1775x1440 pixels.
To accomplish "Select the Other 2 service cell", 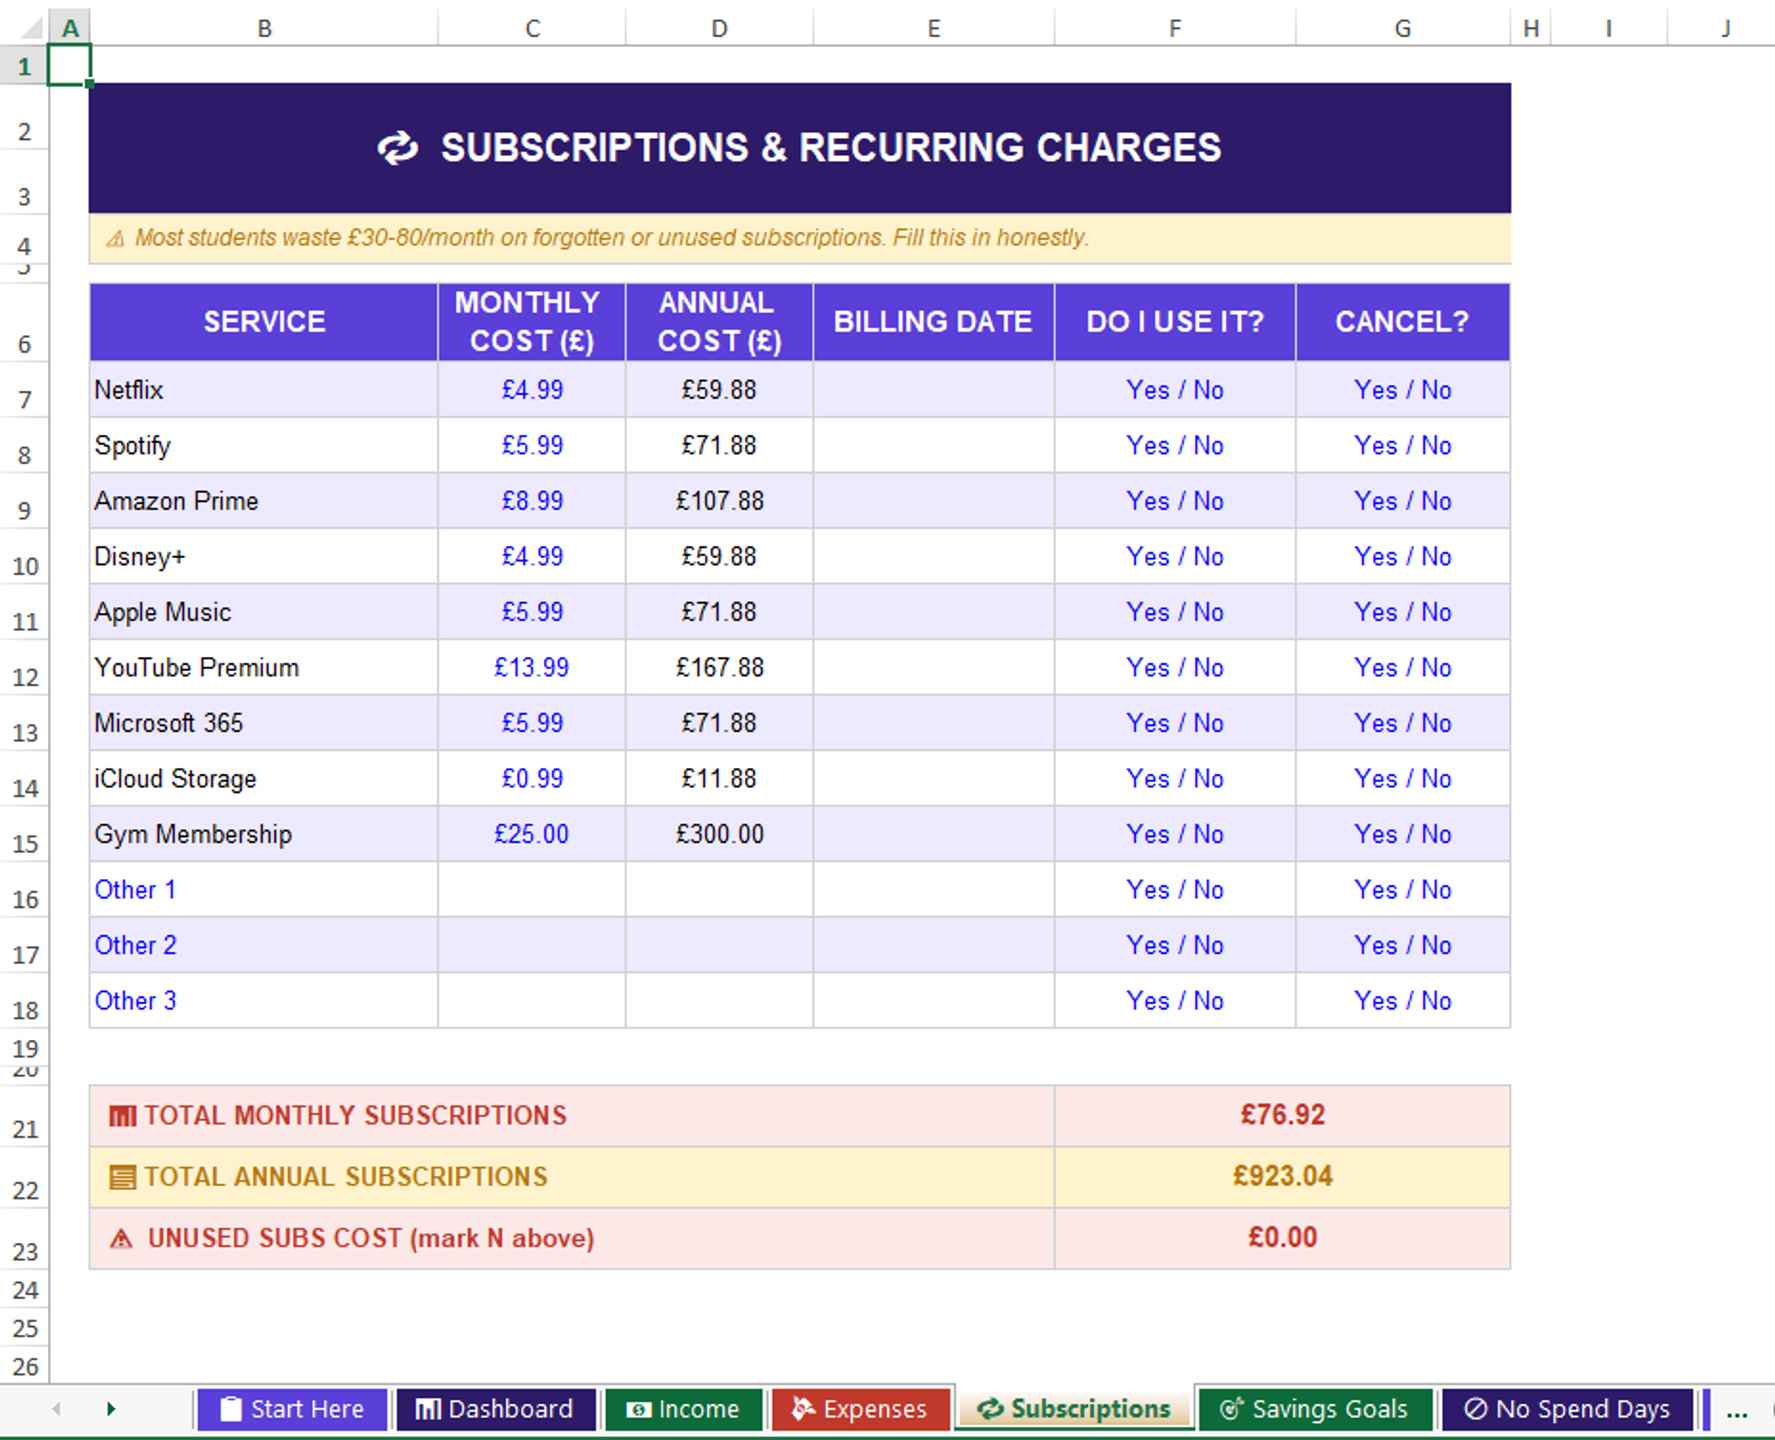I will 264,945.
